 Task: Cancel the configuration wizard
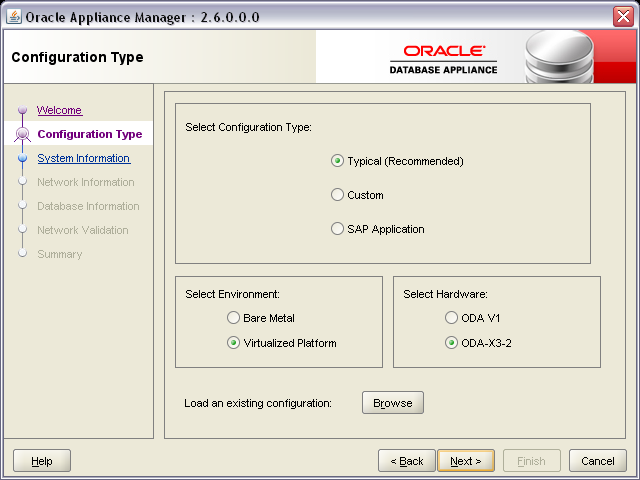click(x=598, y=461)
